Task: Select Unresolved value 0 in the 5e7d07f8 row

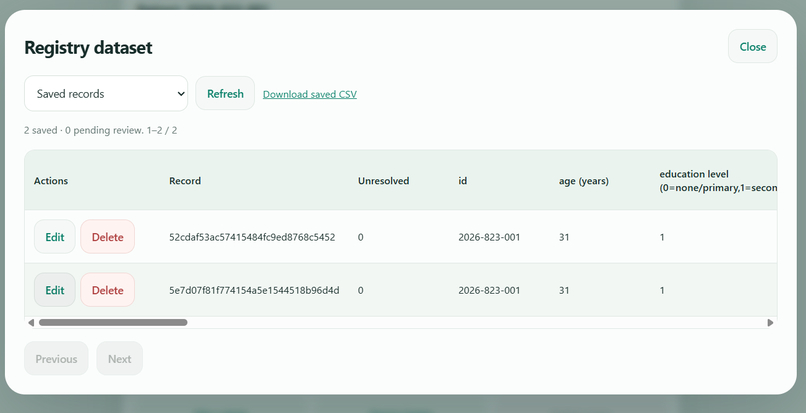Action: click(360, 290)
